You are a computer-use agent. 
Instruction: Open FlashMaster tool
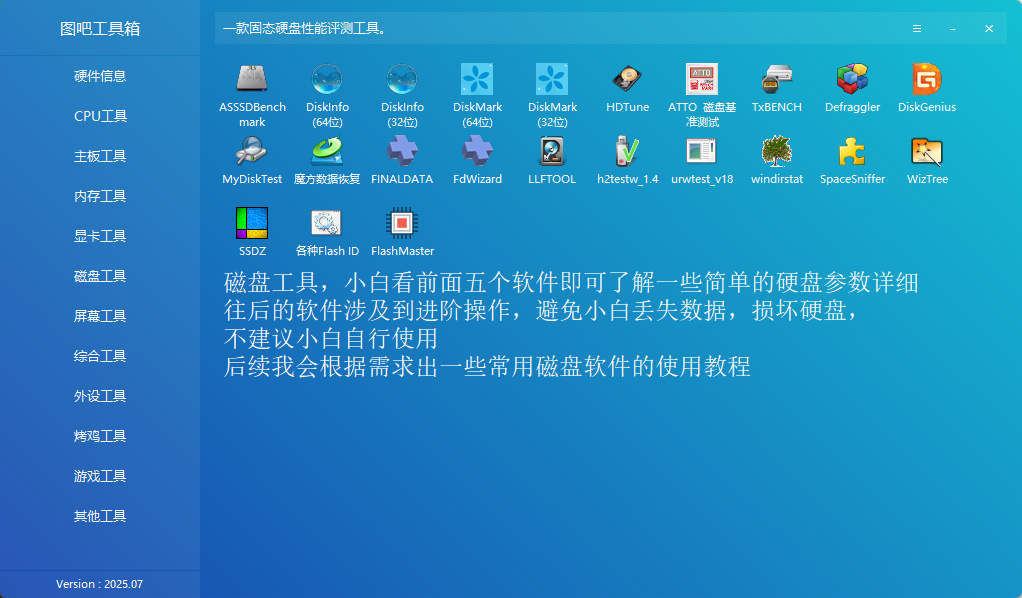pos(402,232)
